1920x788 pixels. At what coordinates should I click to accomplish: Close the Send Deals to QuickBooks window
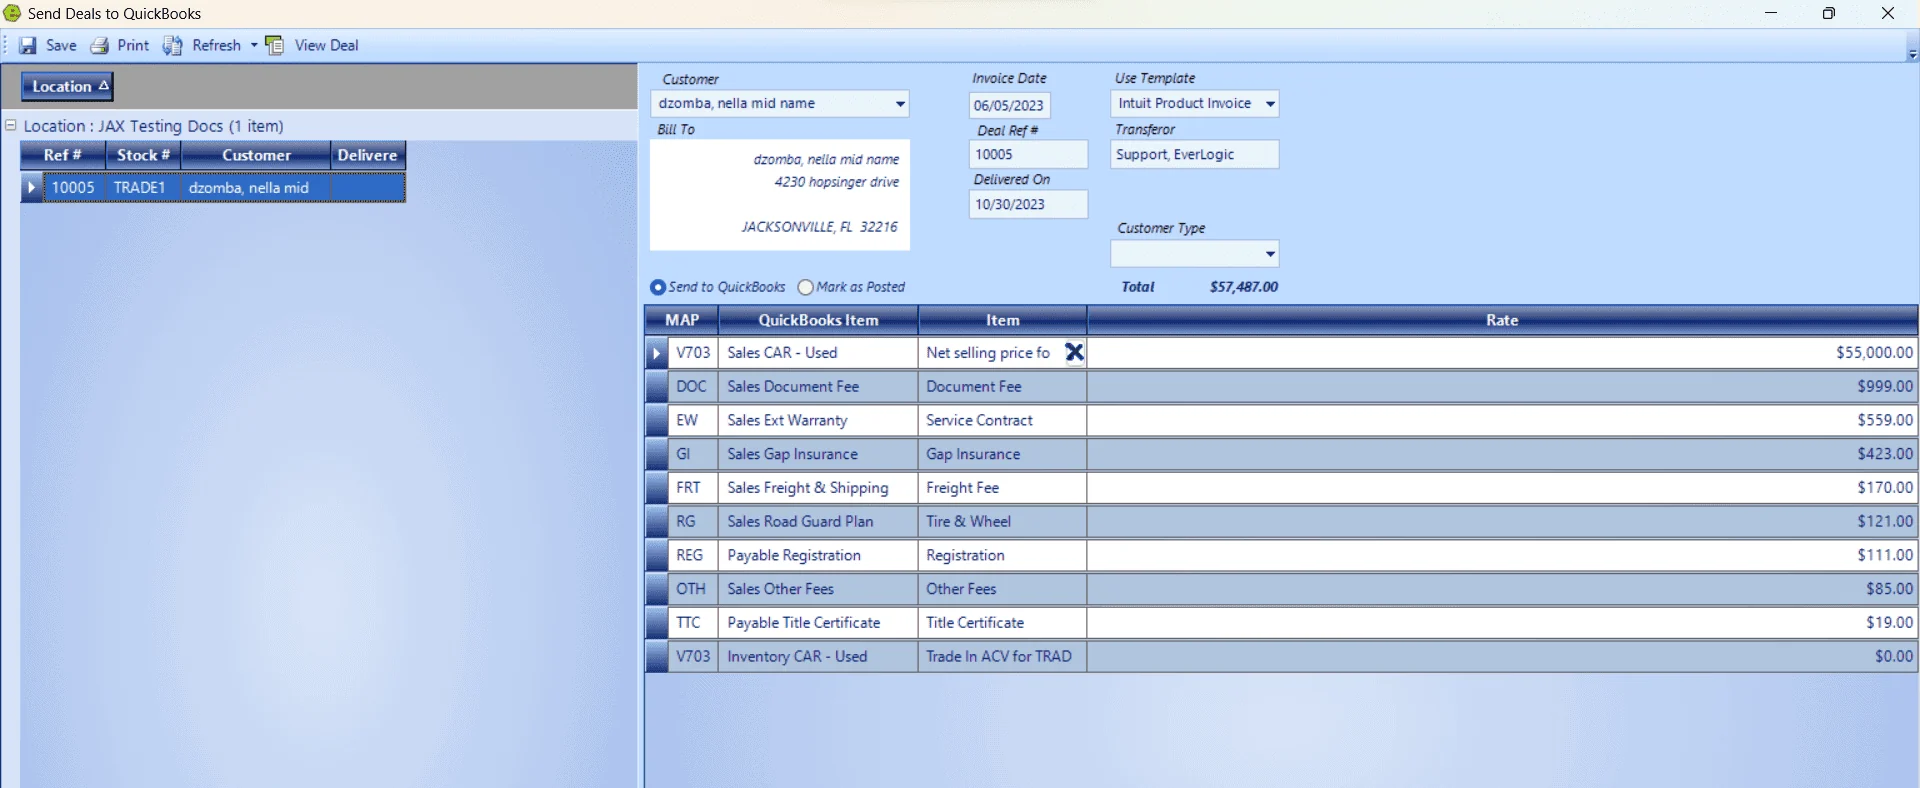pos(1888,13)
